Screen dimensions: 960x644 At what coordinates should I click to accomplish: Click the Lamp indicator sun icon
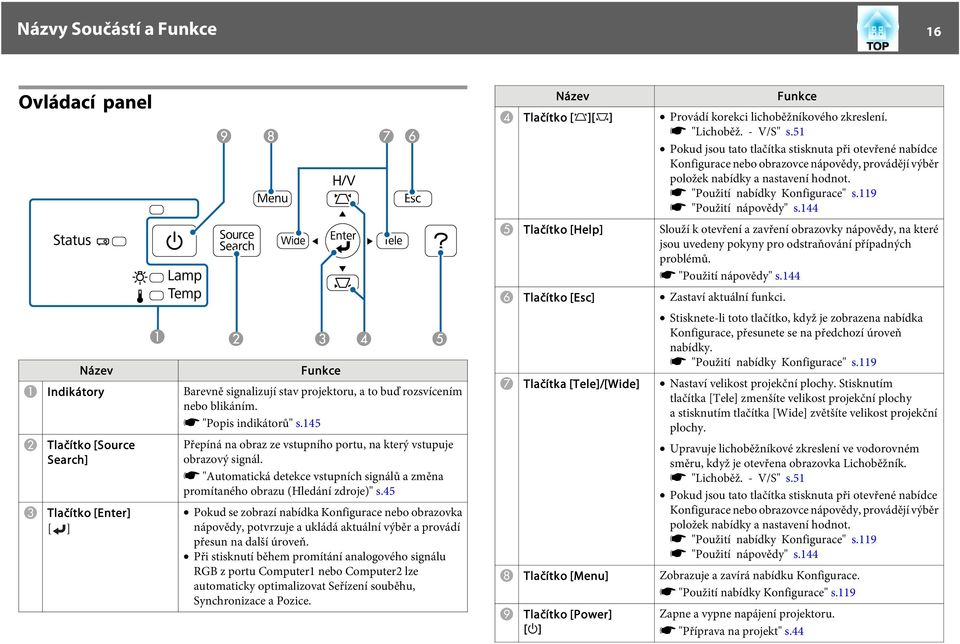(140, 277)
